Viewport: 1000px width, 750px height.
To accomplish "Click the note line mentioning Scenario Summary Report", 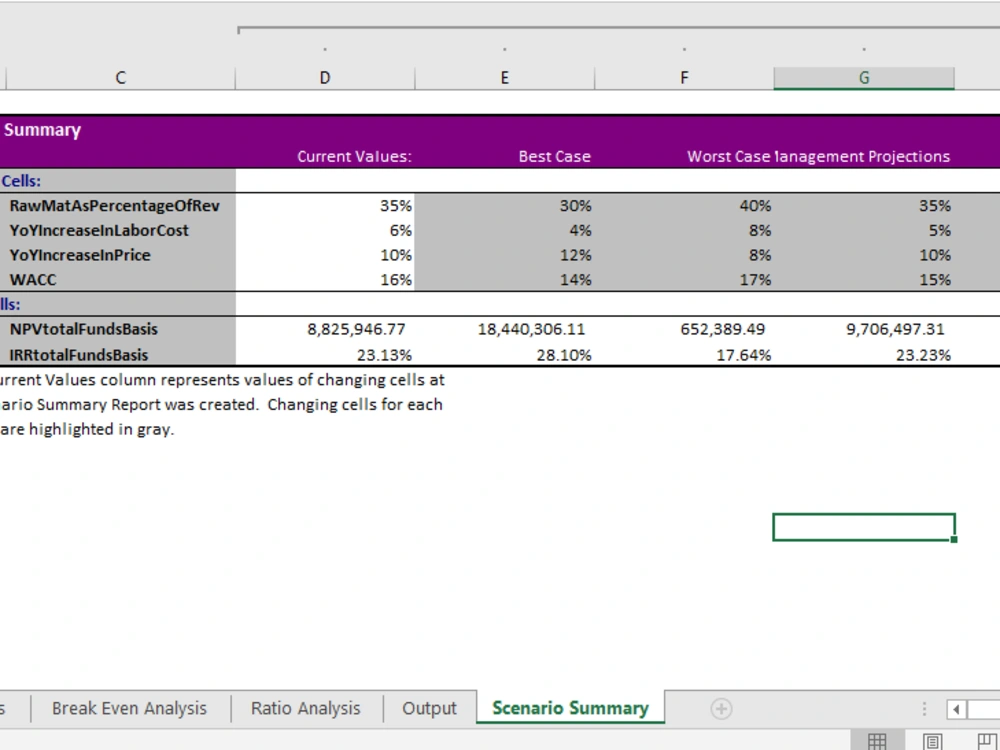I will pyautogui.click(x=221, y=404).
